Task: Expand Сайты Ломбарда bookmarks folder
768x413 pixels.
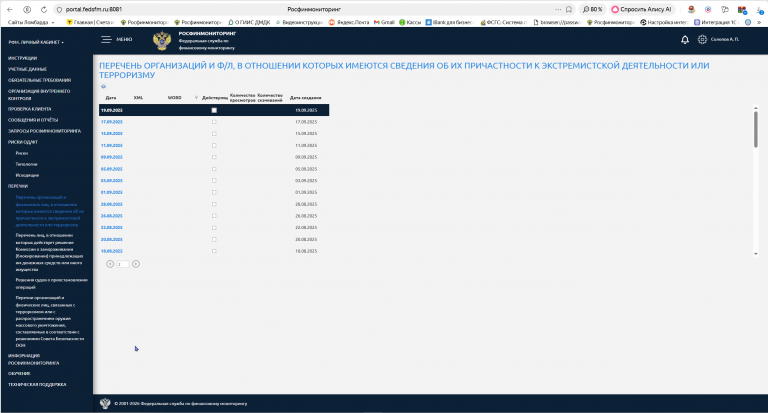Action: (31, 22)
